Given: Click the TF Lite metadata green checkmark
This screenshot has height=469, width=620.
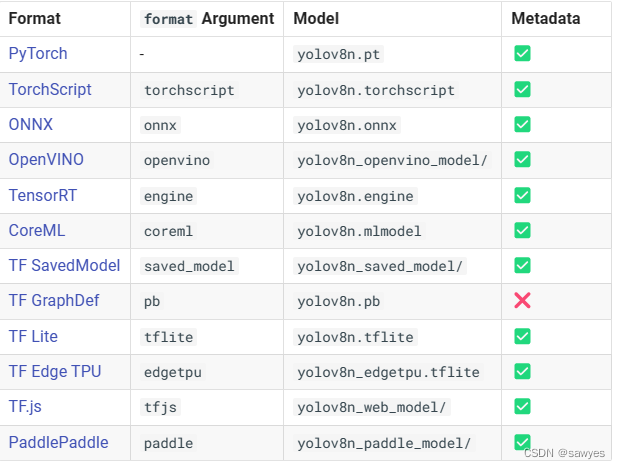Looking at the screenshot, I should (522, 336).
